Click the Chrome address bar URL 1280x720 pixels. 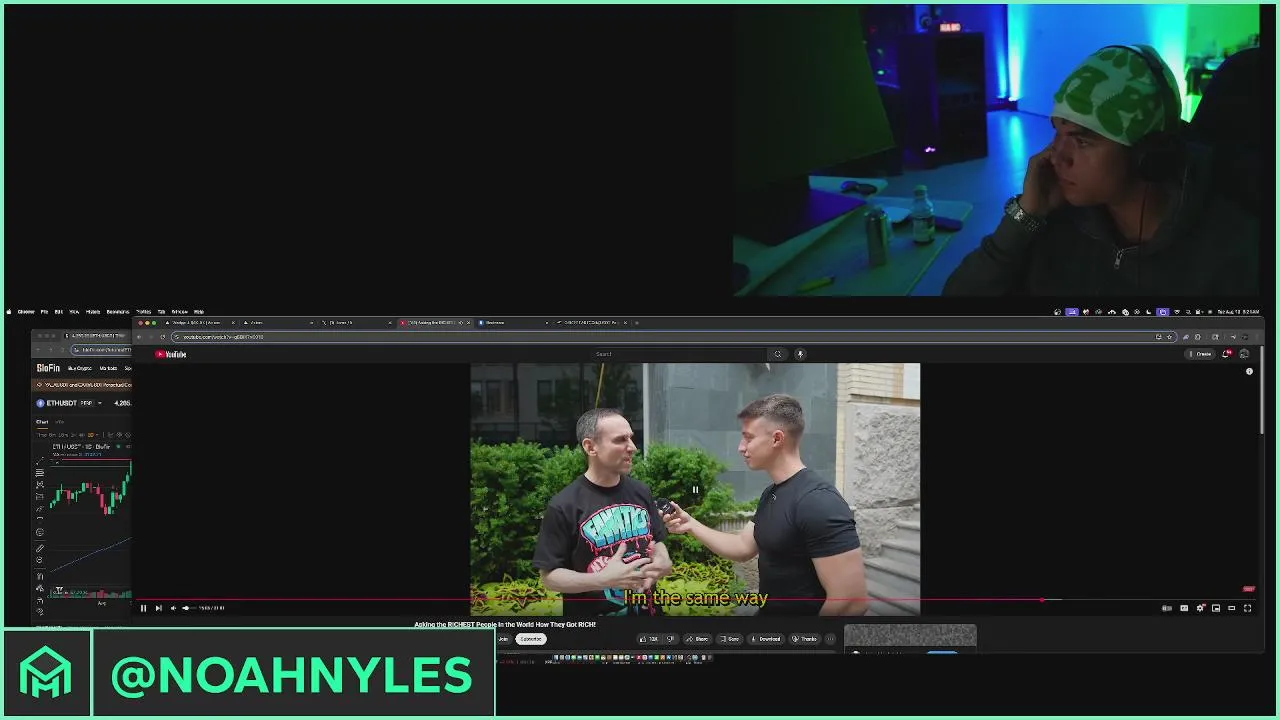(x=223, y=337)
